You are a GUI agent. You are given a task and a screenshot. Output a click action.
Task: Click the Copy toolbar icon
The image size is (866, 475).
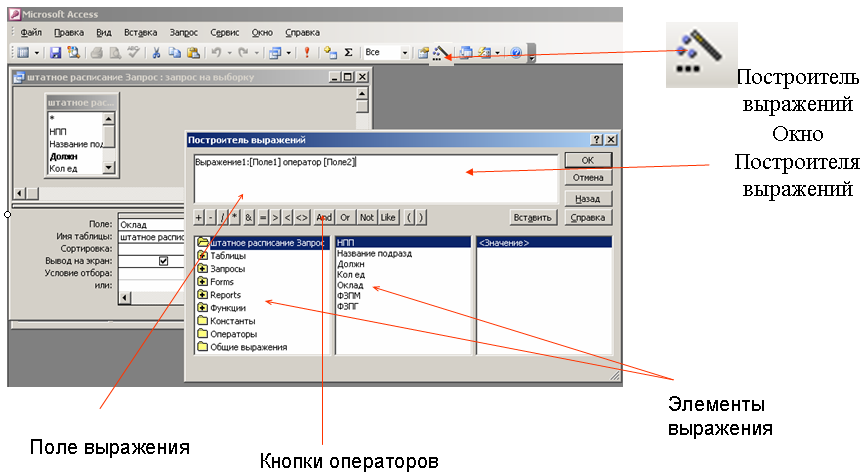click(x=175, y=52)
